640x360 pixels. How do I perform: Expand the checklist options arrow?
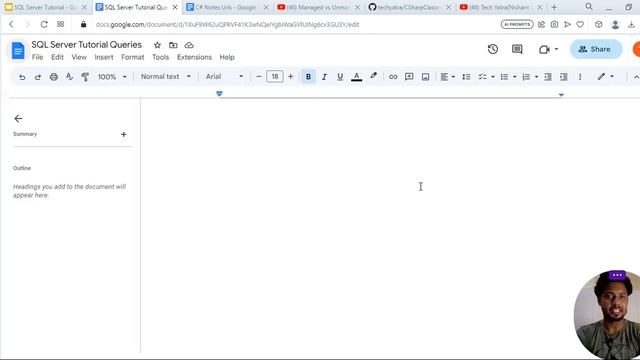[493, 77]
